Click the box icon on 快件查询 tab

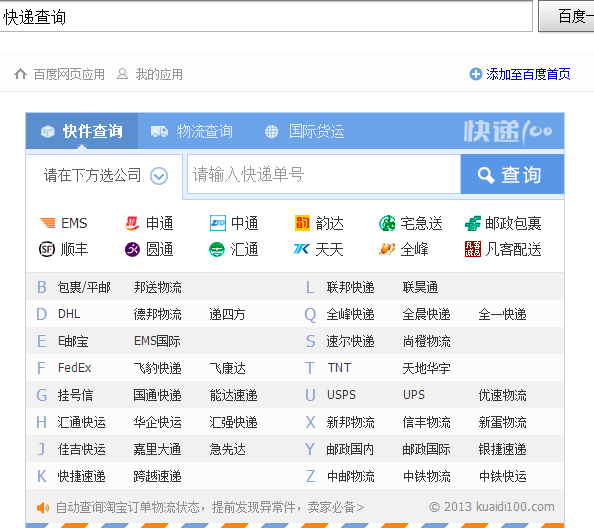pos(48,131)
